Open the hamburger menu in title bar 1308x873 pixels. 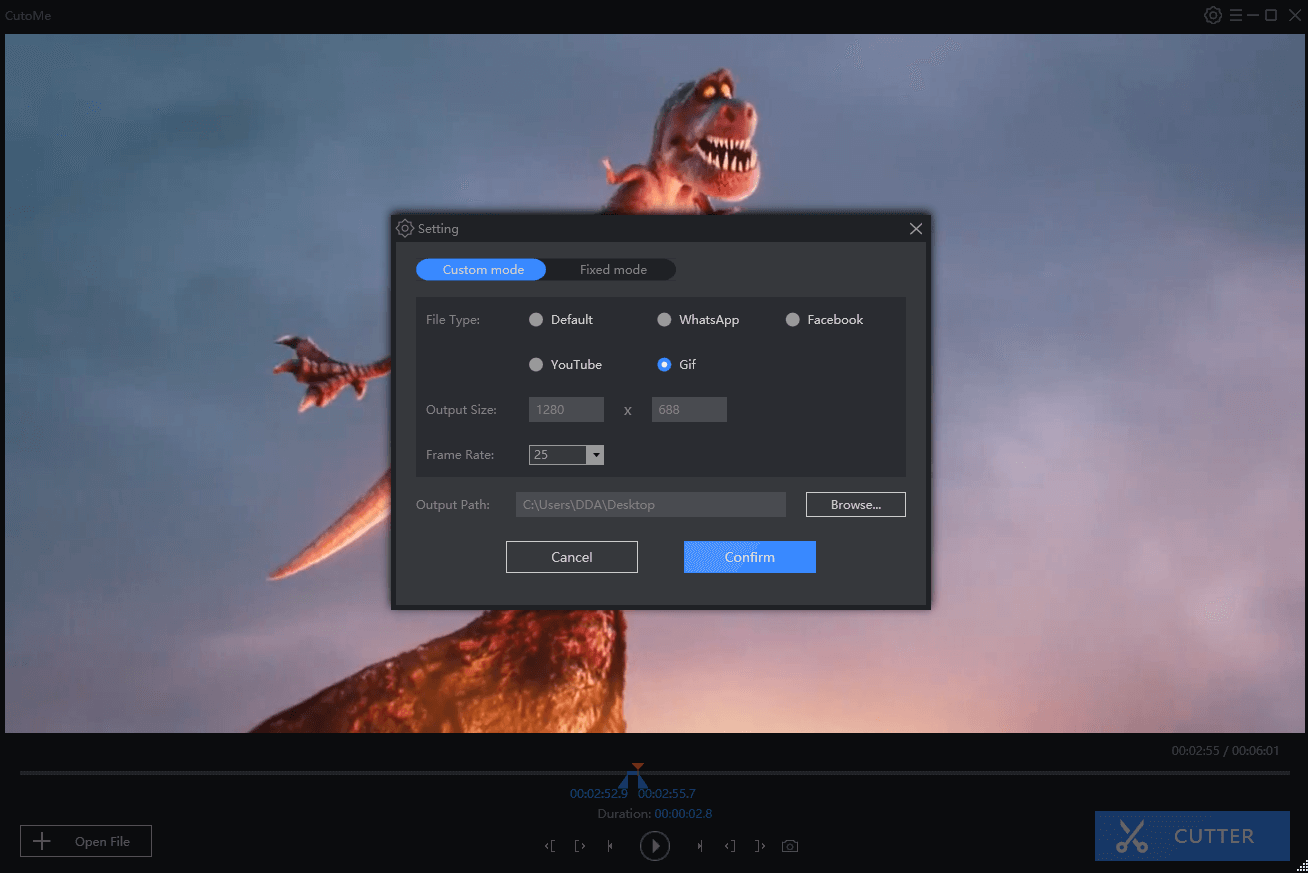click(1236, 15)
